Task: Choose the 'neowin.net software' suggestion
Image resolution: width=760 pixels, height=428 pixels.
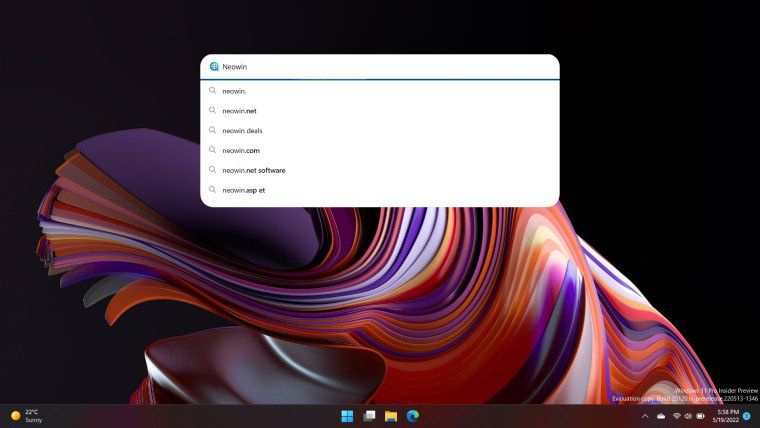Action: [254, 170]
